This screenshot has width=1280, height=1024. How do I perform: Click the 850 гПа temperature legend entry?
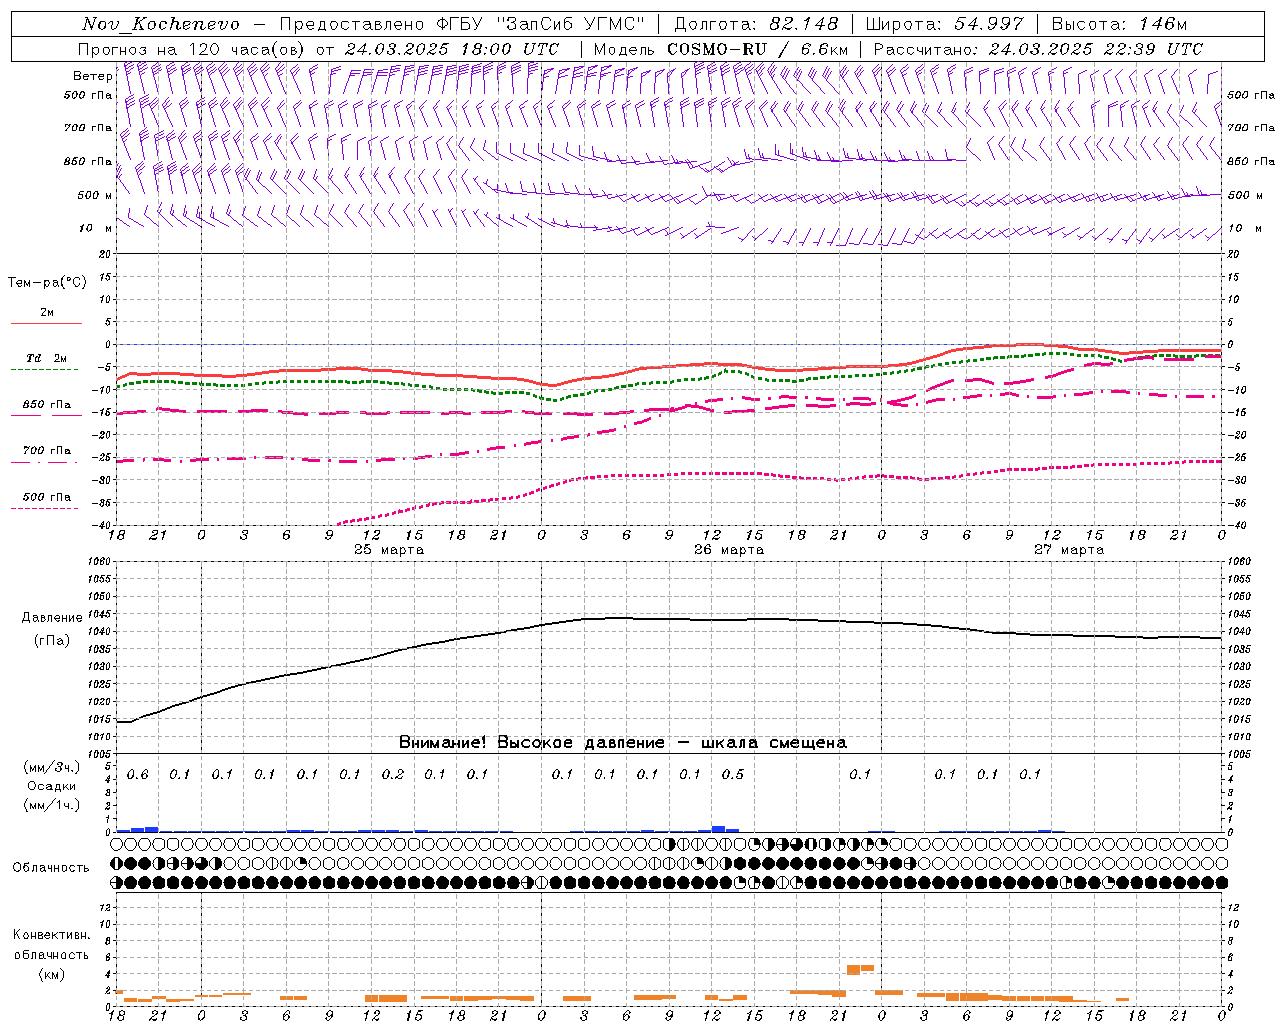pyautogui.click(x=46, y=405)
